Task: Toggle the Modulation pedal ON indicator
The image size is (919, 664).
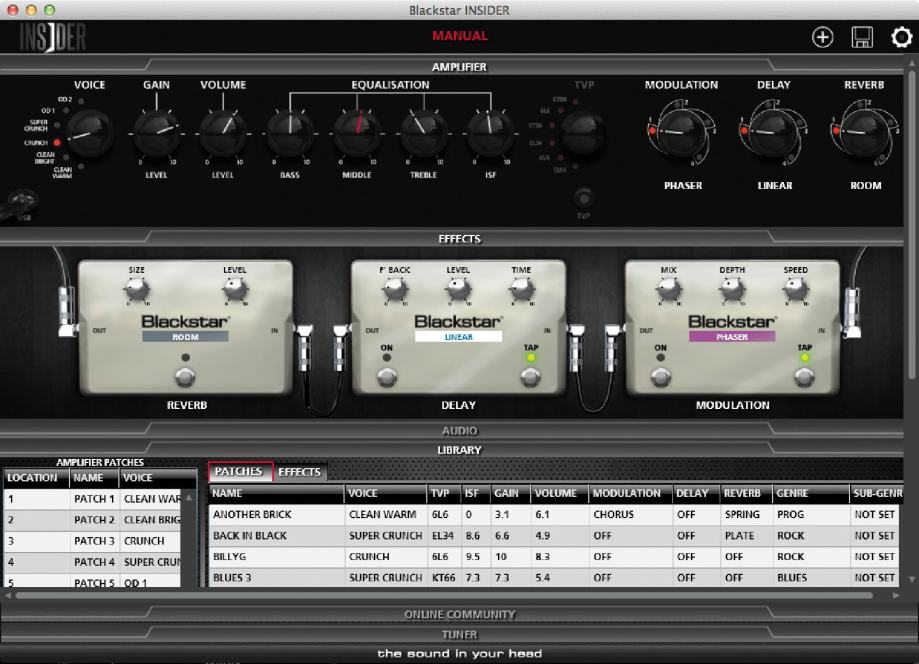Action: click(x=661, y=357)
